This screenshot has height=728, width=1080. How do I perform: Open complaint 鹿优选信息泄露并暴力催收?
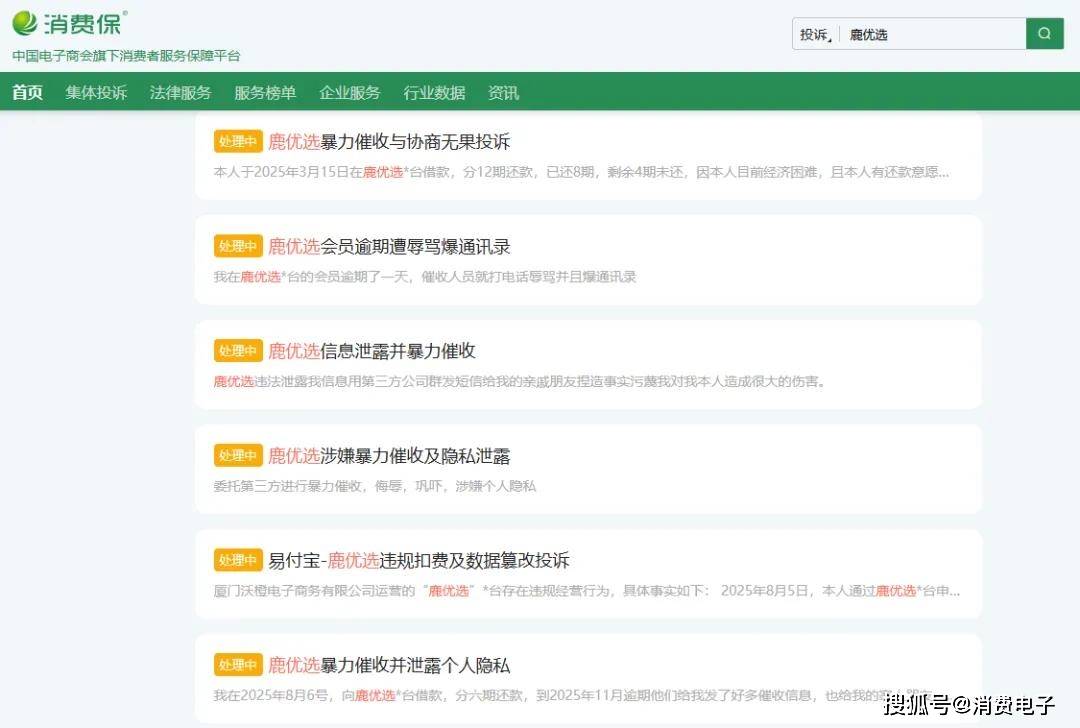pyautogui.click(x=371, y=351)
